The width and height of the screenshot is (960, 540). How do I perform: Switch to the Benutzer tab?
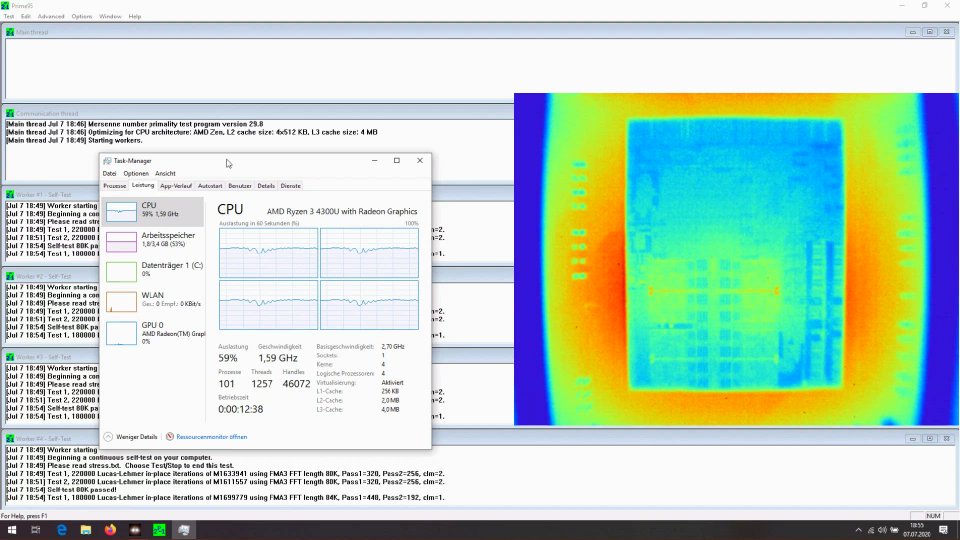point(240,186)
